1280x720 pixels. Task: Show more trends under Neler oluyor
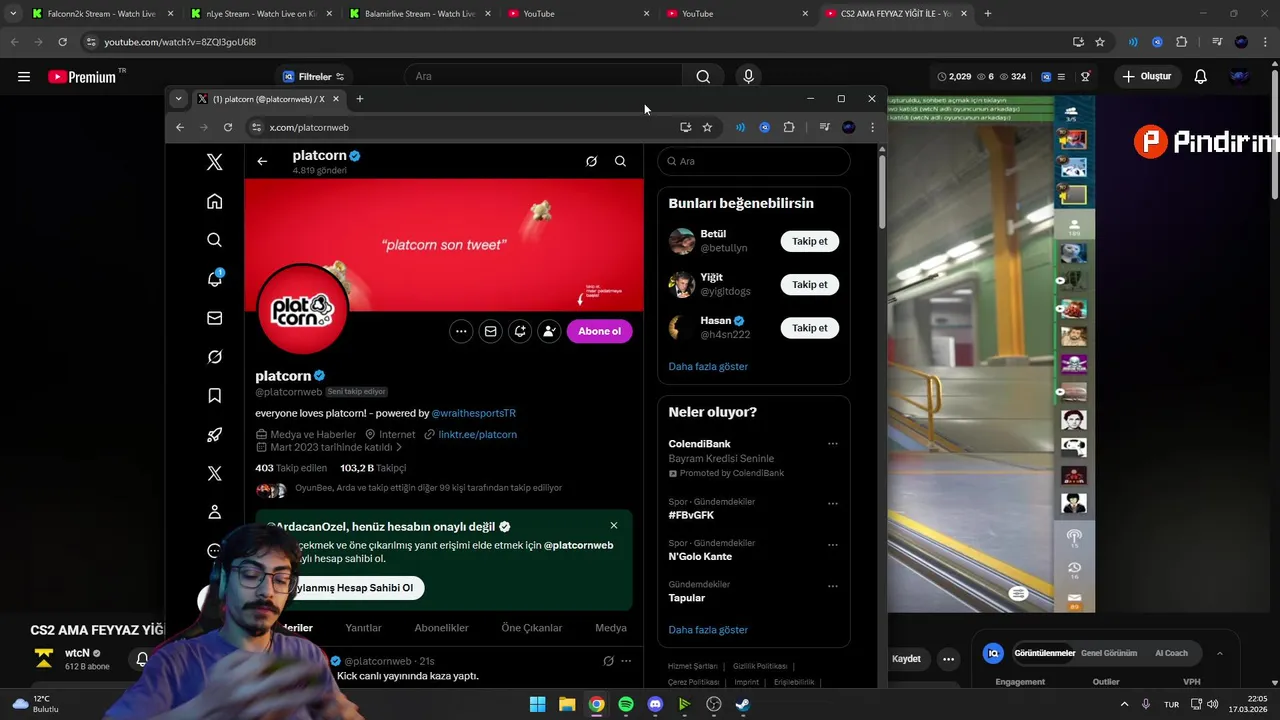708,630
